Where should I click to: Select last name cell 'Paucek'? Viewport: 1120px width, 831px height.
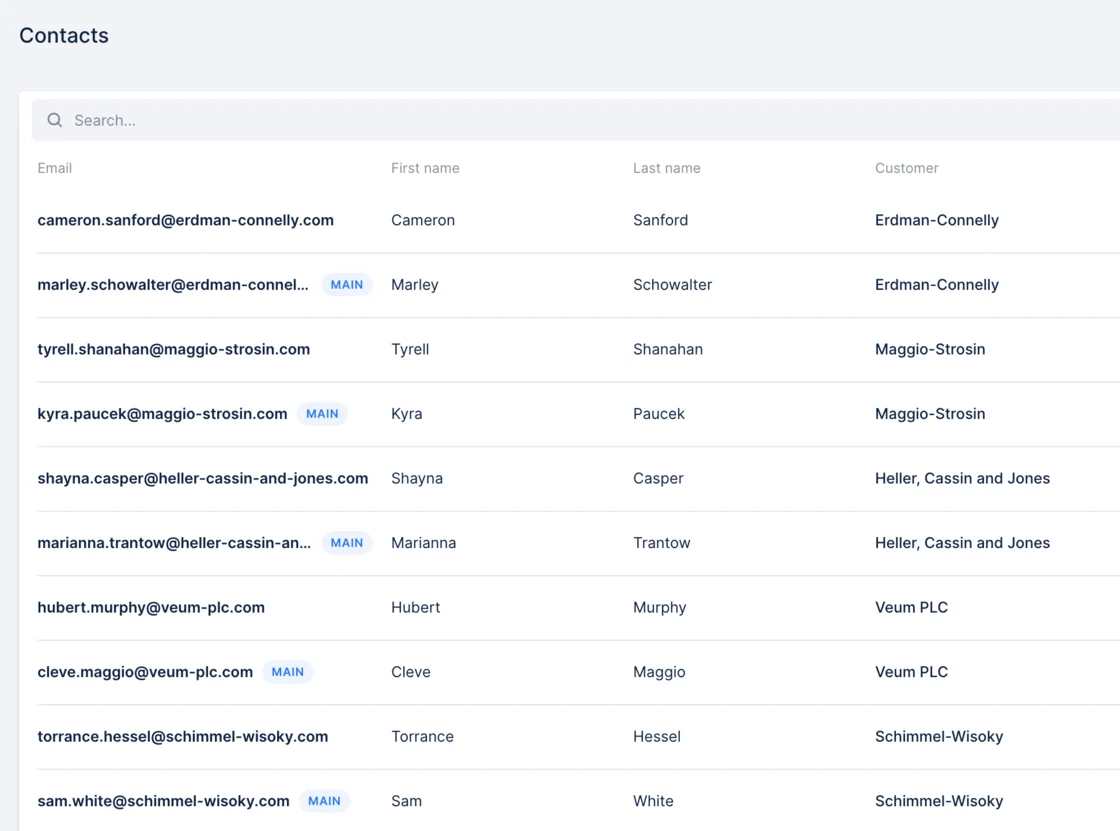pos(659,414)
